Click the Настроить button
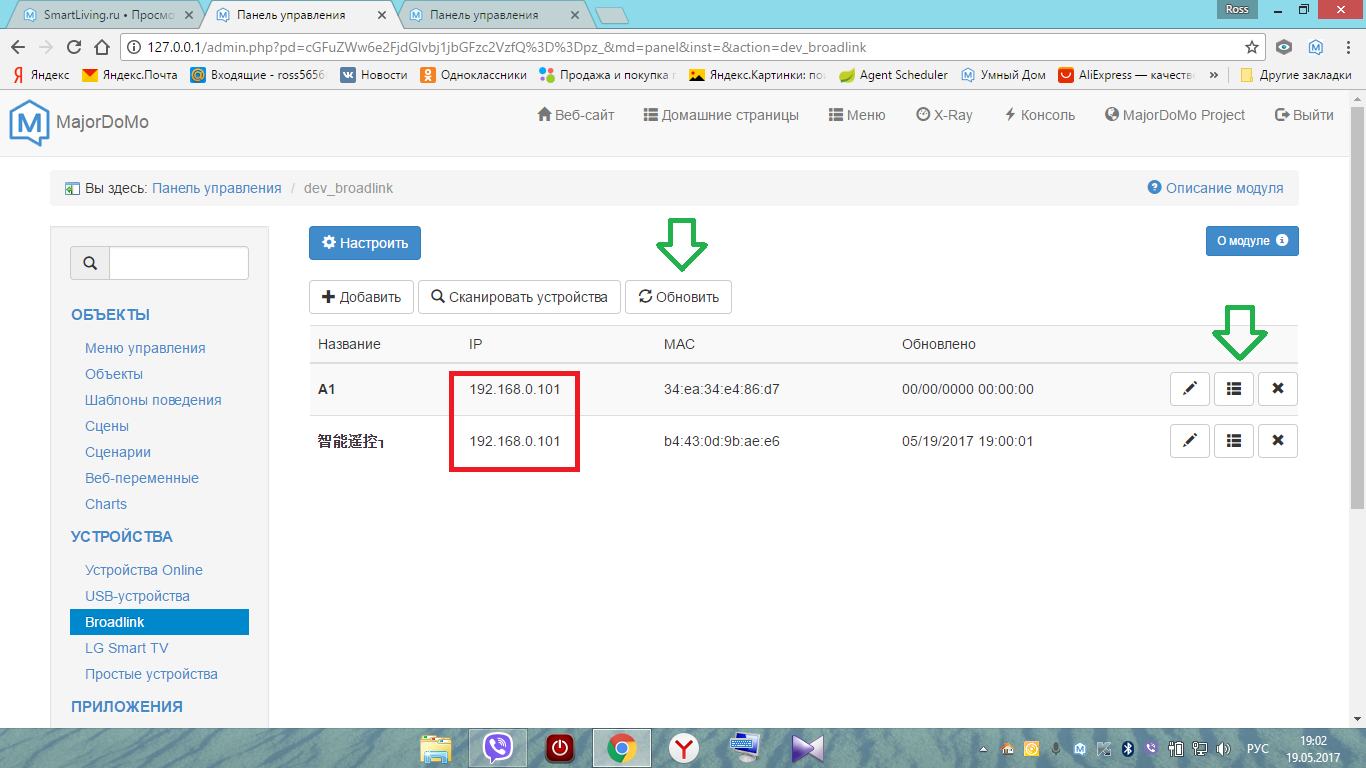This screenshot has width=1366, height=768. coord(365,243)
